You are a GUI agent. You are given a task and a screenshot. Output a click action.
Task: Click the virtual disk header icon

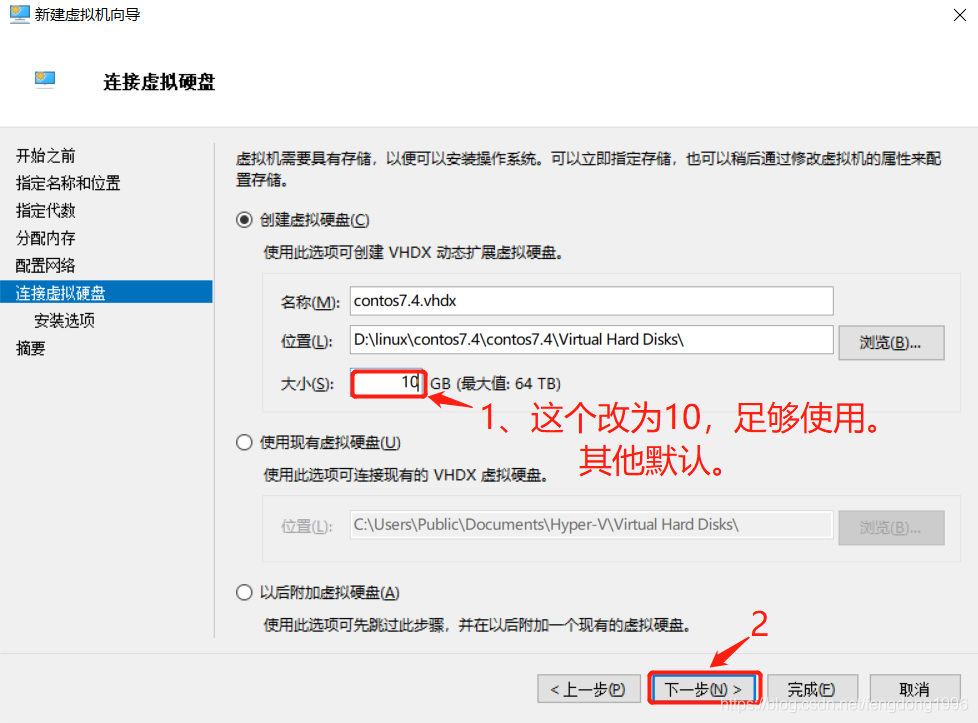pos(45,81)
